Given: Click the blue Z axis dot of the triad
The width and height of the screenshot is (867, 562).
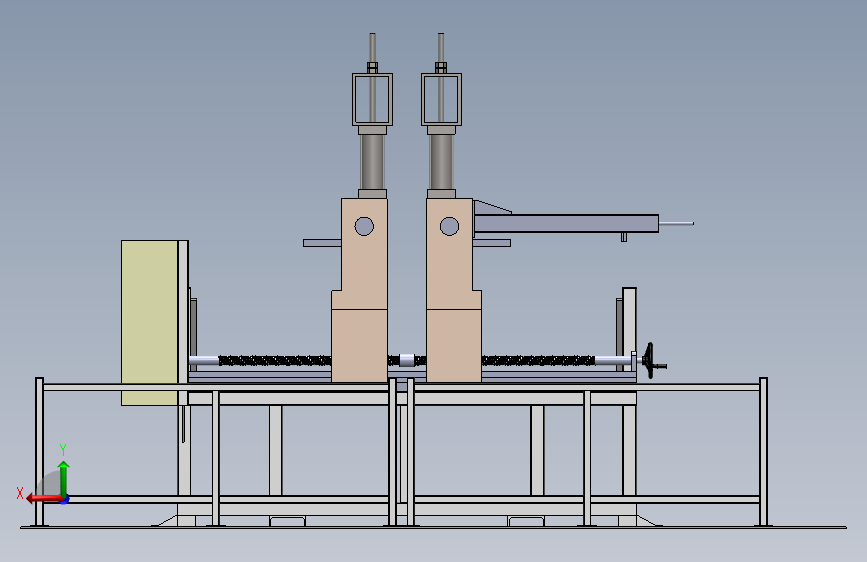Looking at the screenshot, I should [65, 501].
